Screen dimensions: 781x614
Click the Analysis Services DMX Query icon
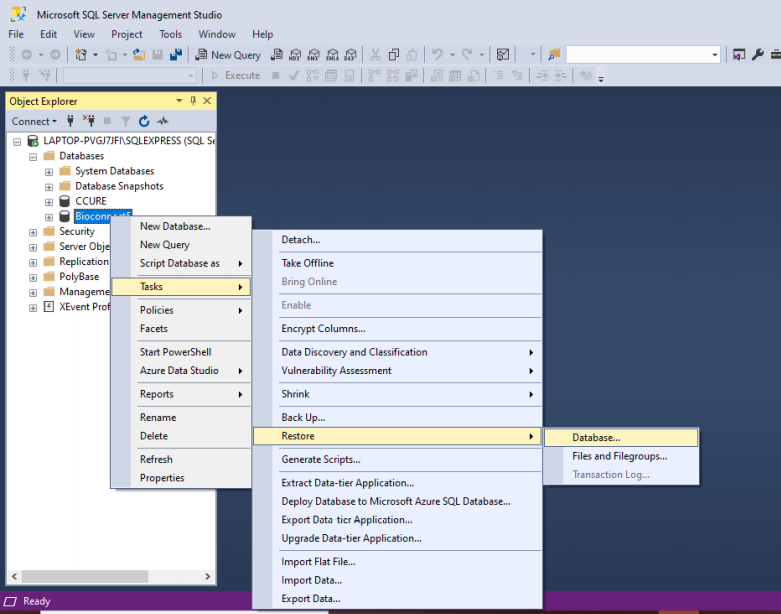pyautogui.click(x=313, y=55)
